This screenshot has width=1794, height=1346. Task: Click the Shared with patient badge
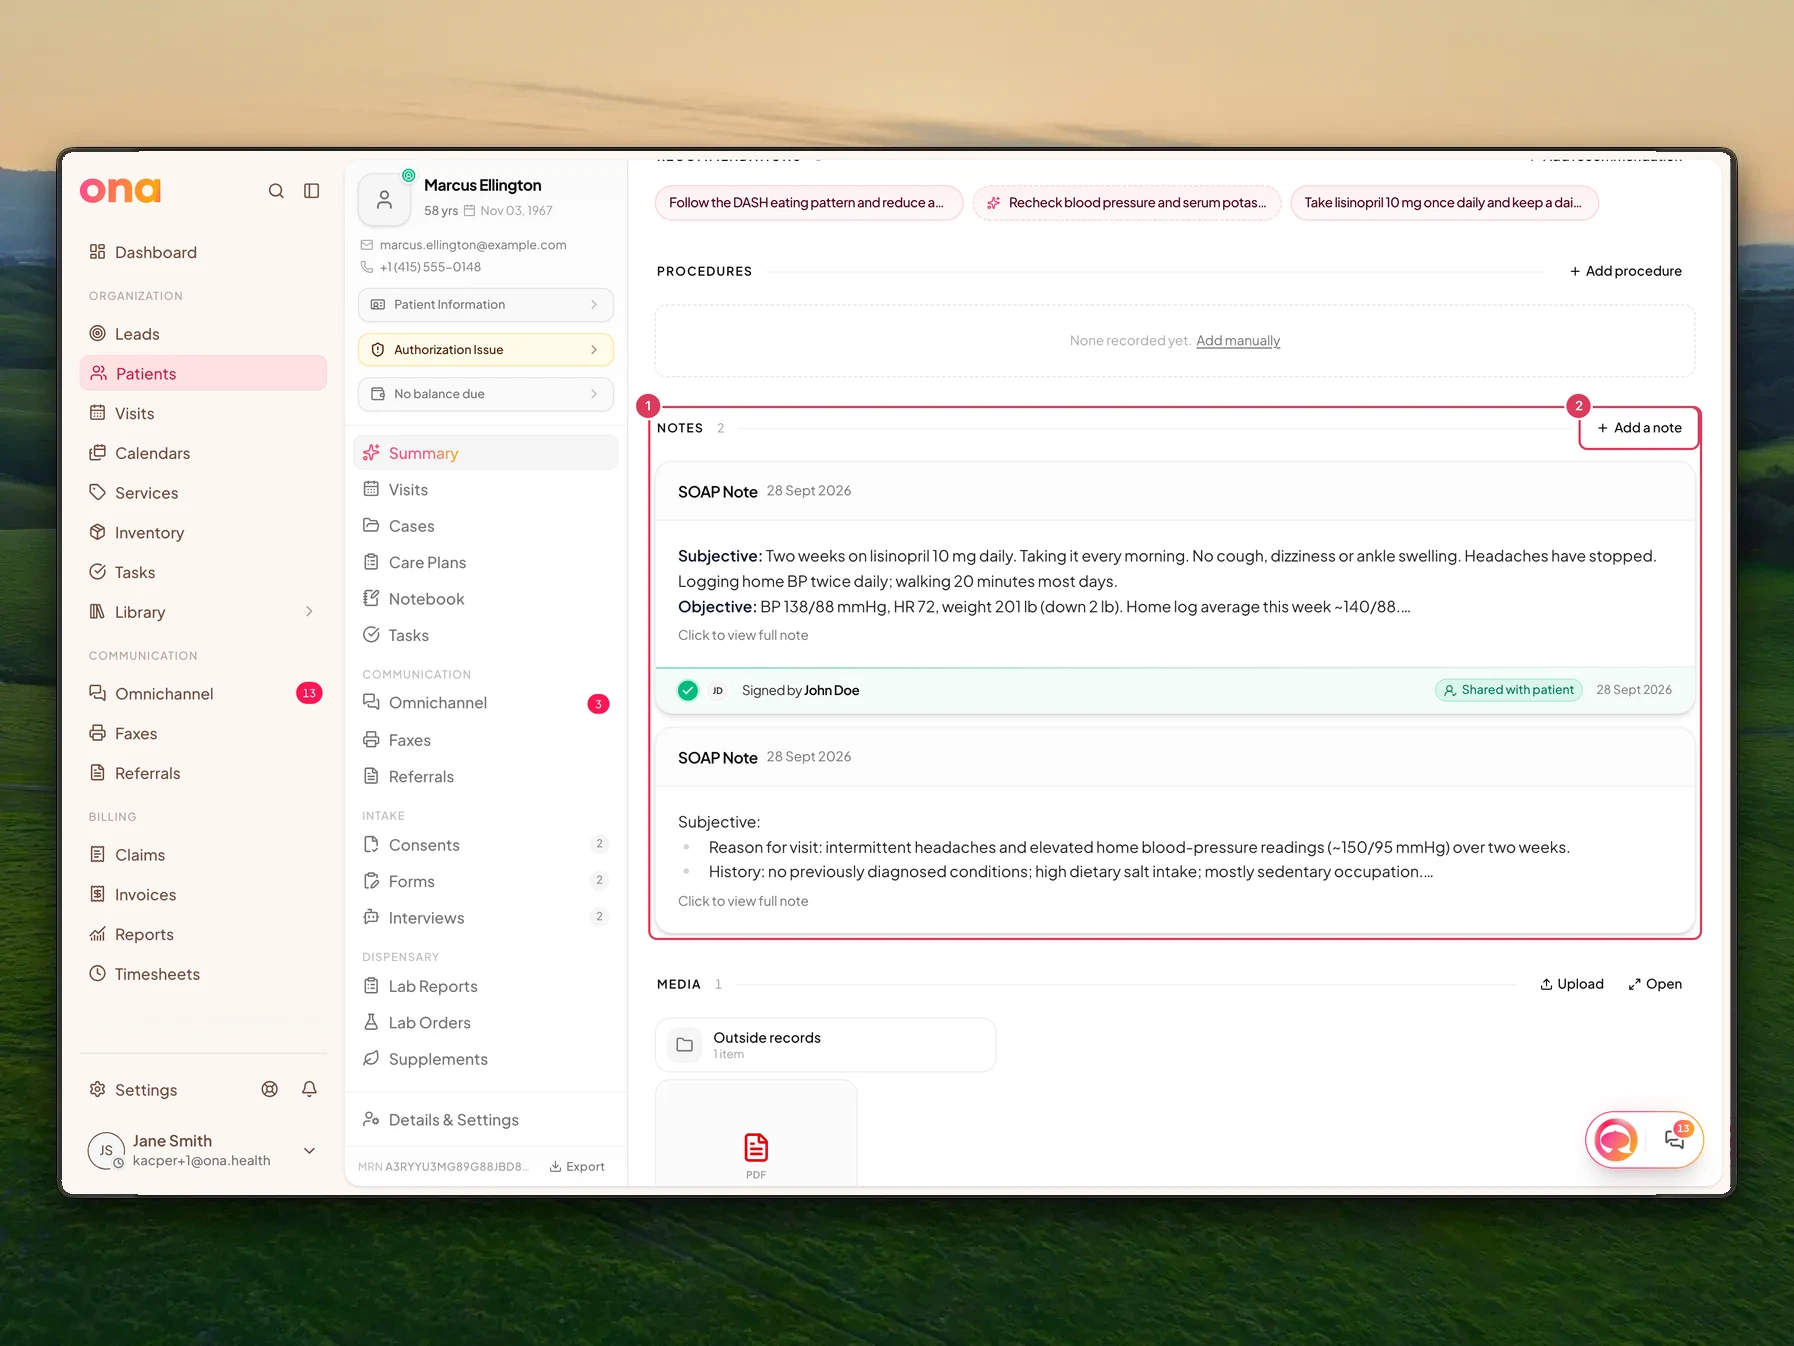tap(1509, 690)
